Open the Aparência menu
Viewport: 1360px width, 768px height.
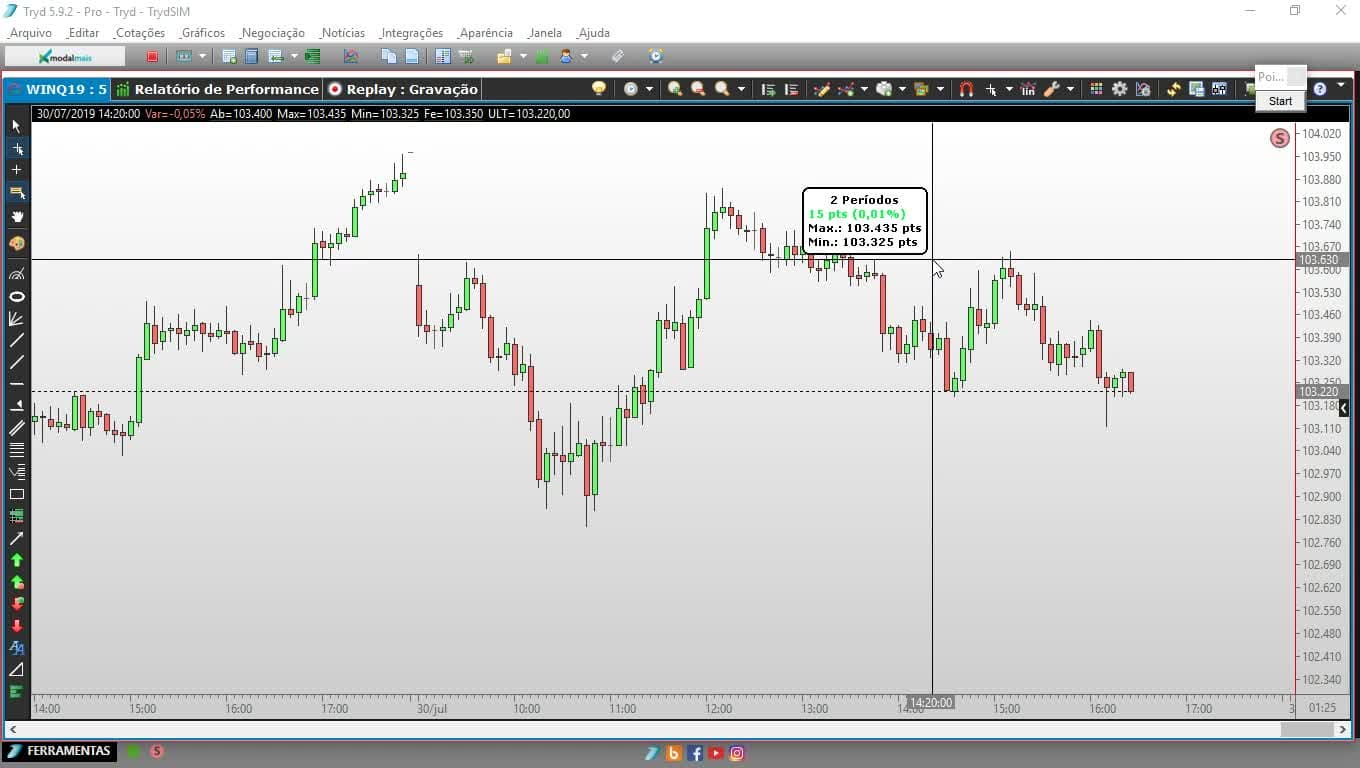484,33
